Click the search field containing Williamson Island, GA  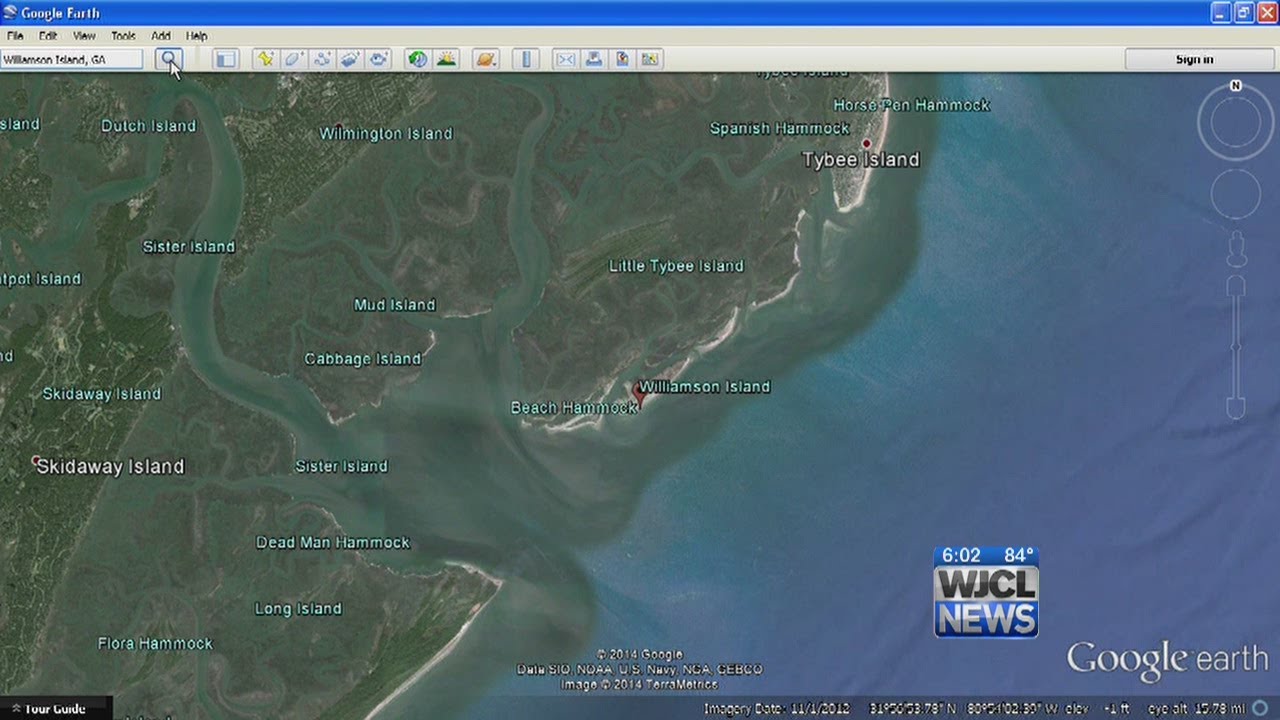[x=72, y=59]
